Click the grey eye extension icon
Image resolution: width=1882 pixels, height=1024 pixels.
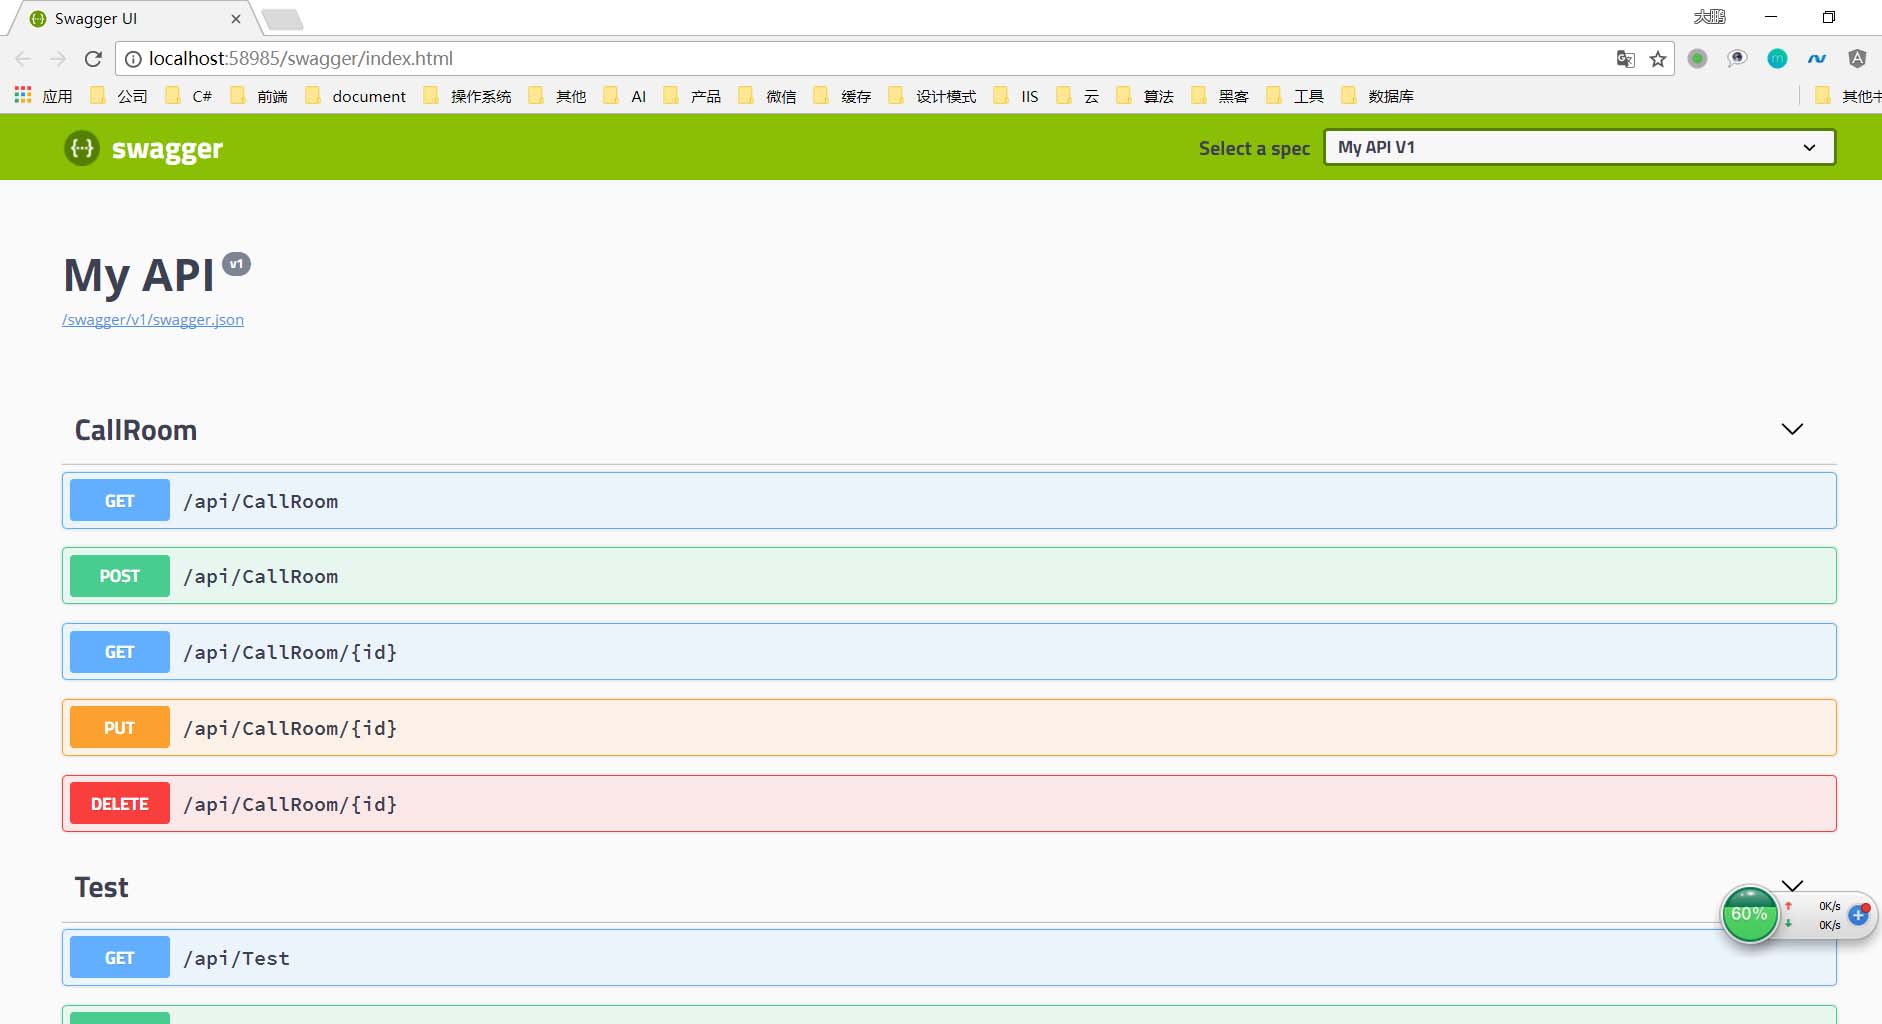click(1737, 59)
